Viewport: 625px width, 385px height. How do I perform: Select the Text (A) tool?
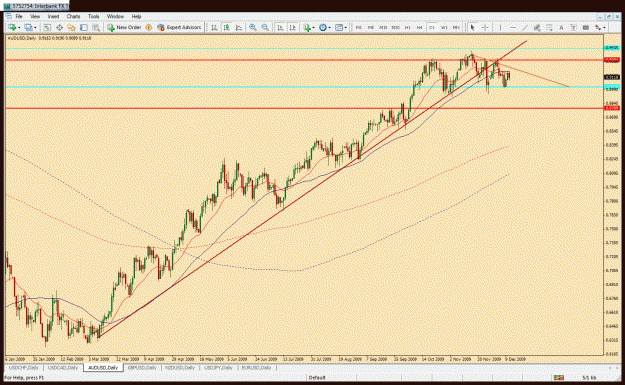[561, 28]
